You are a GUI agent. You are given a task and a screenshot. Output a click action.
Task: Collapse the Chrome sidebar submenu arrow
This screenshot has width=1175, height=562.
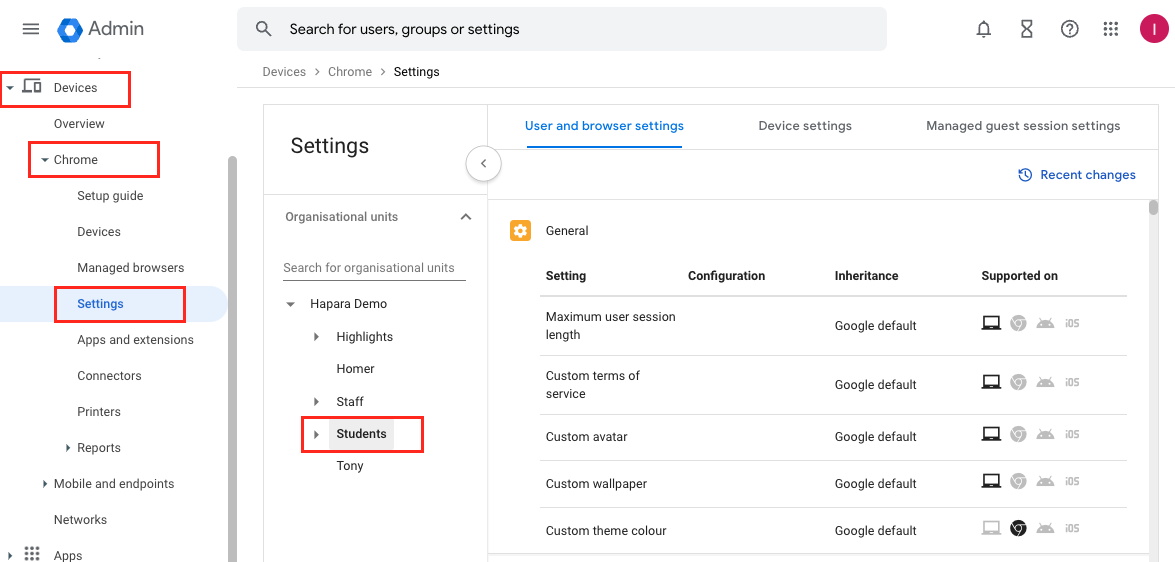tap(44, 160)
